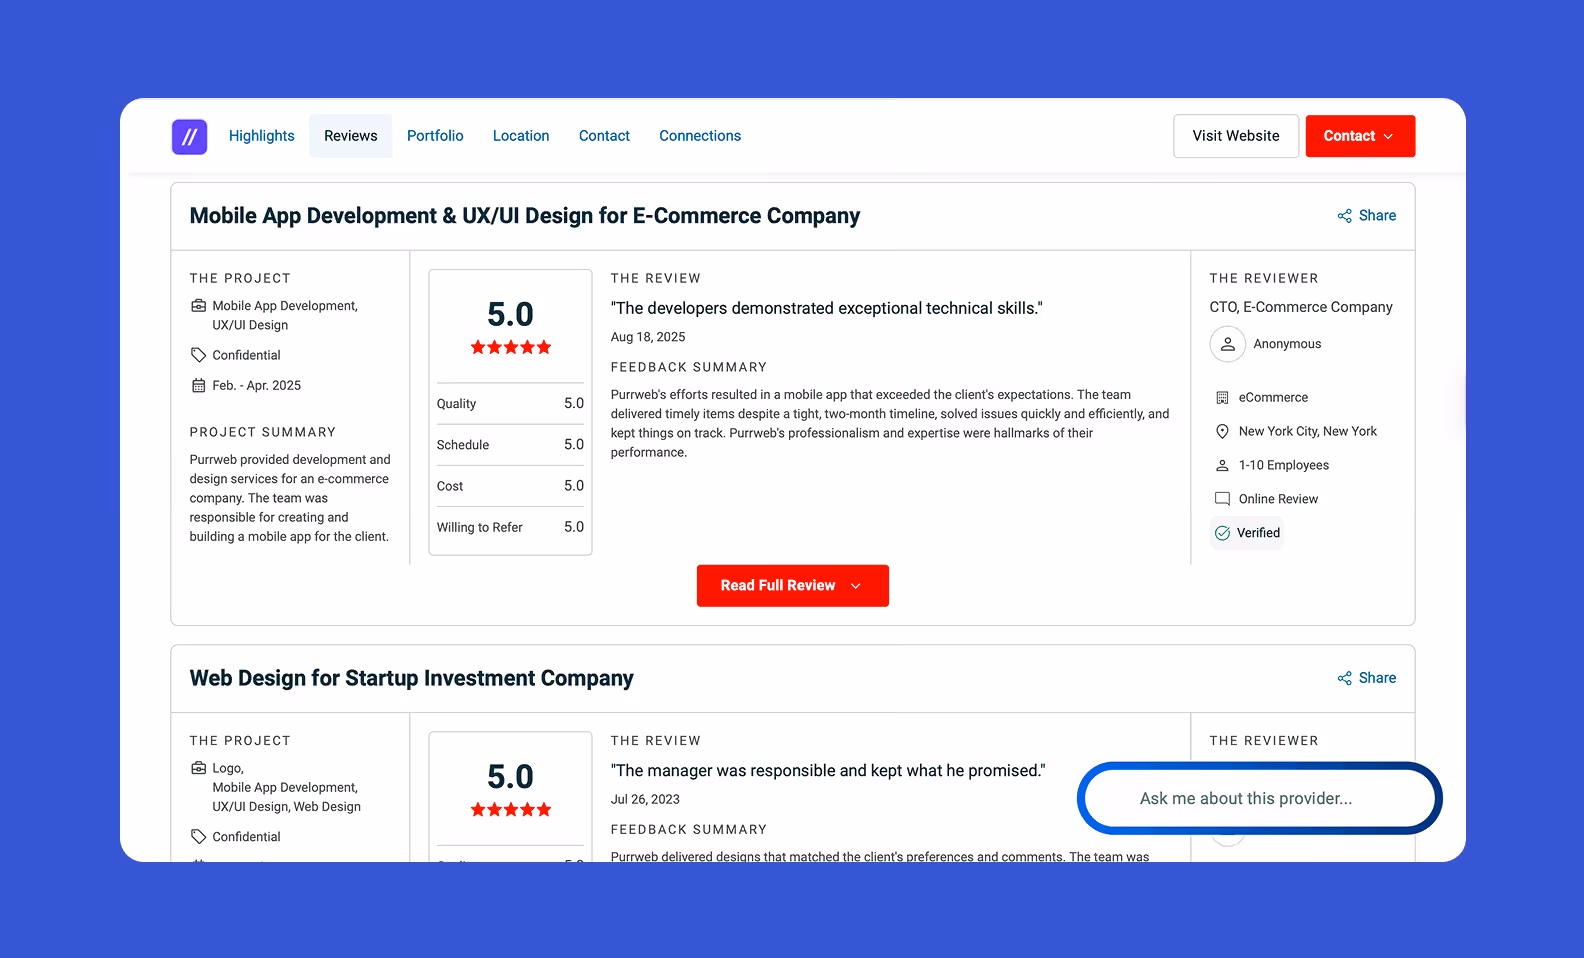Click the calendar icon beside Feb. - Apr. 2025

(199, 385)
